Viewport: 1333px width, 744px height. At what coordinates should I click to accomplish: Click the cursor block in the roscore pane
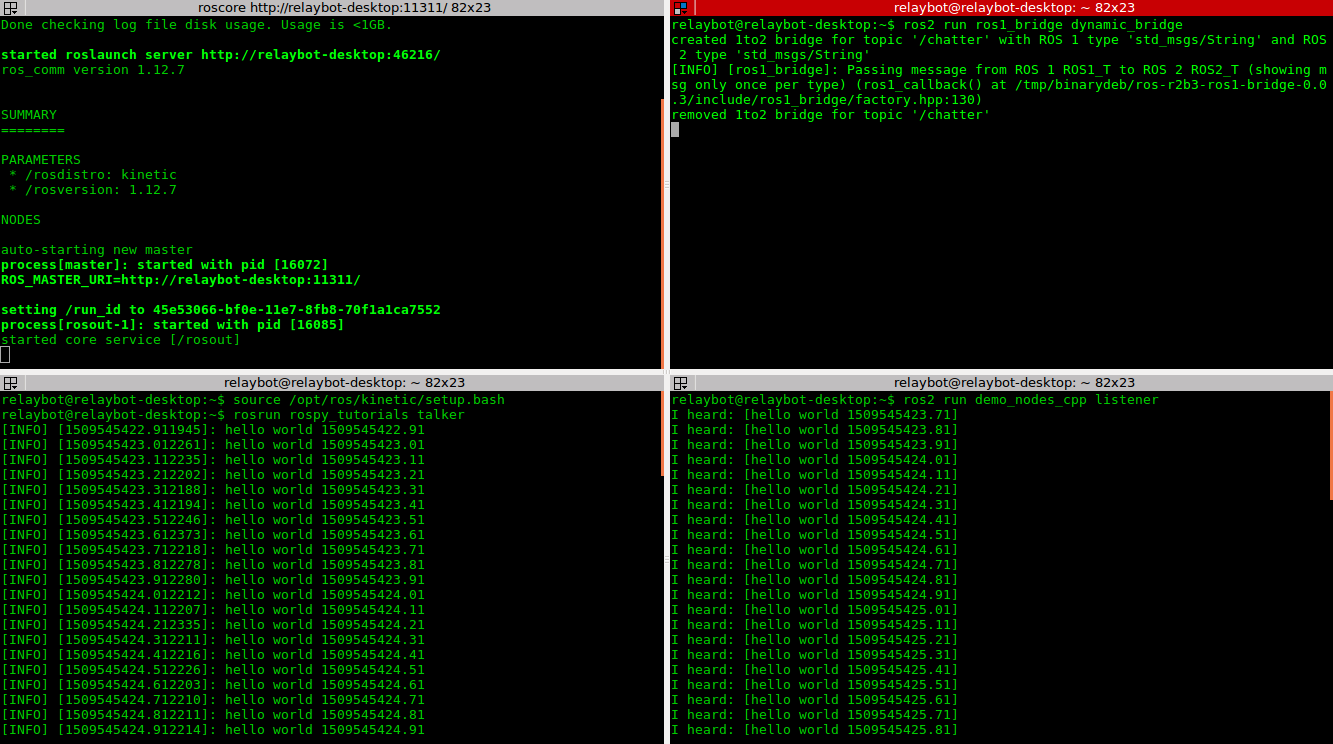5,355
